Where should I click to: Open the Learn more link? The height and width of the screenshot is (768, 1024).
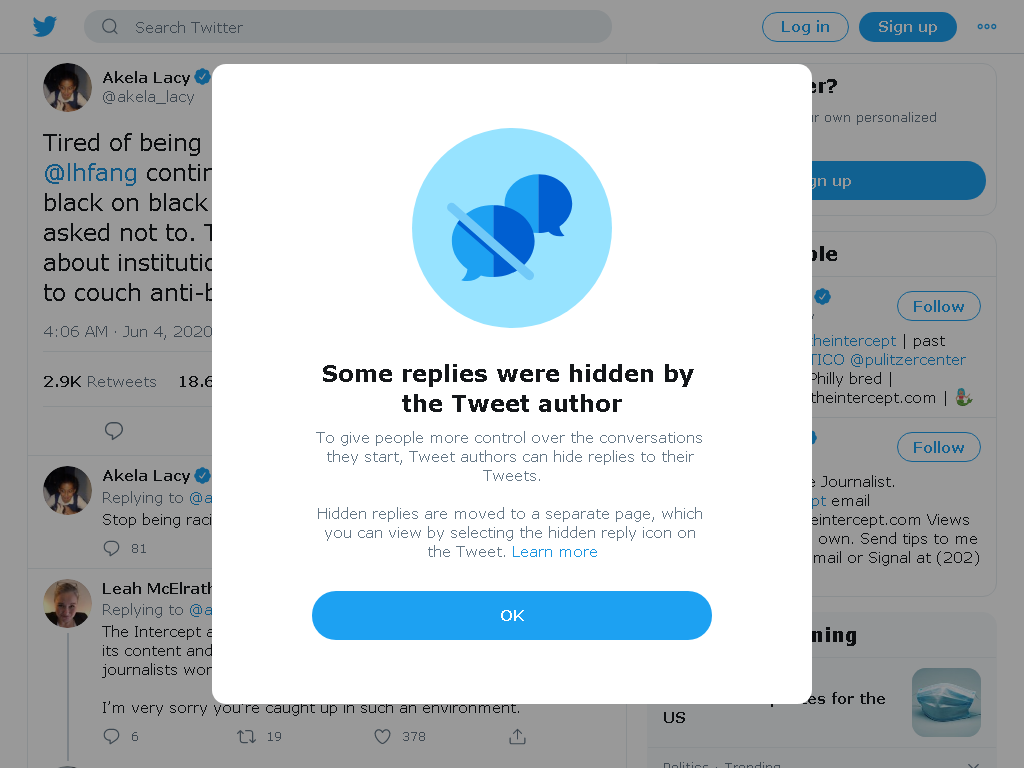(554, 552)
